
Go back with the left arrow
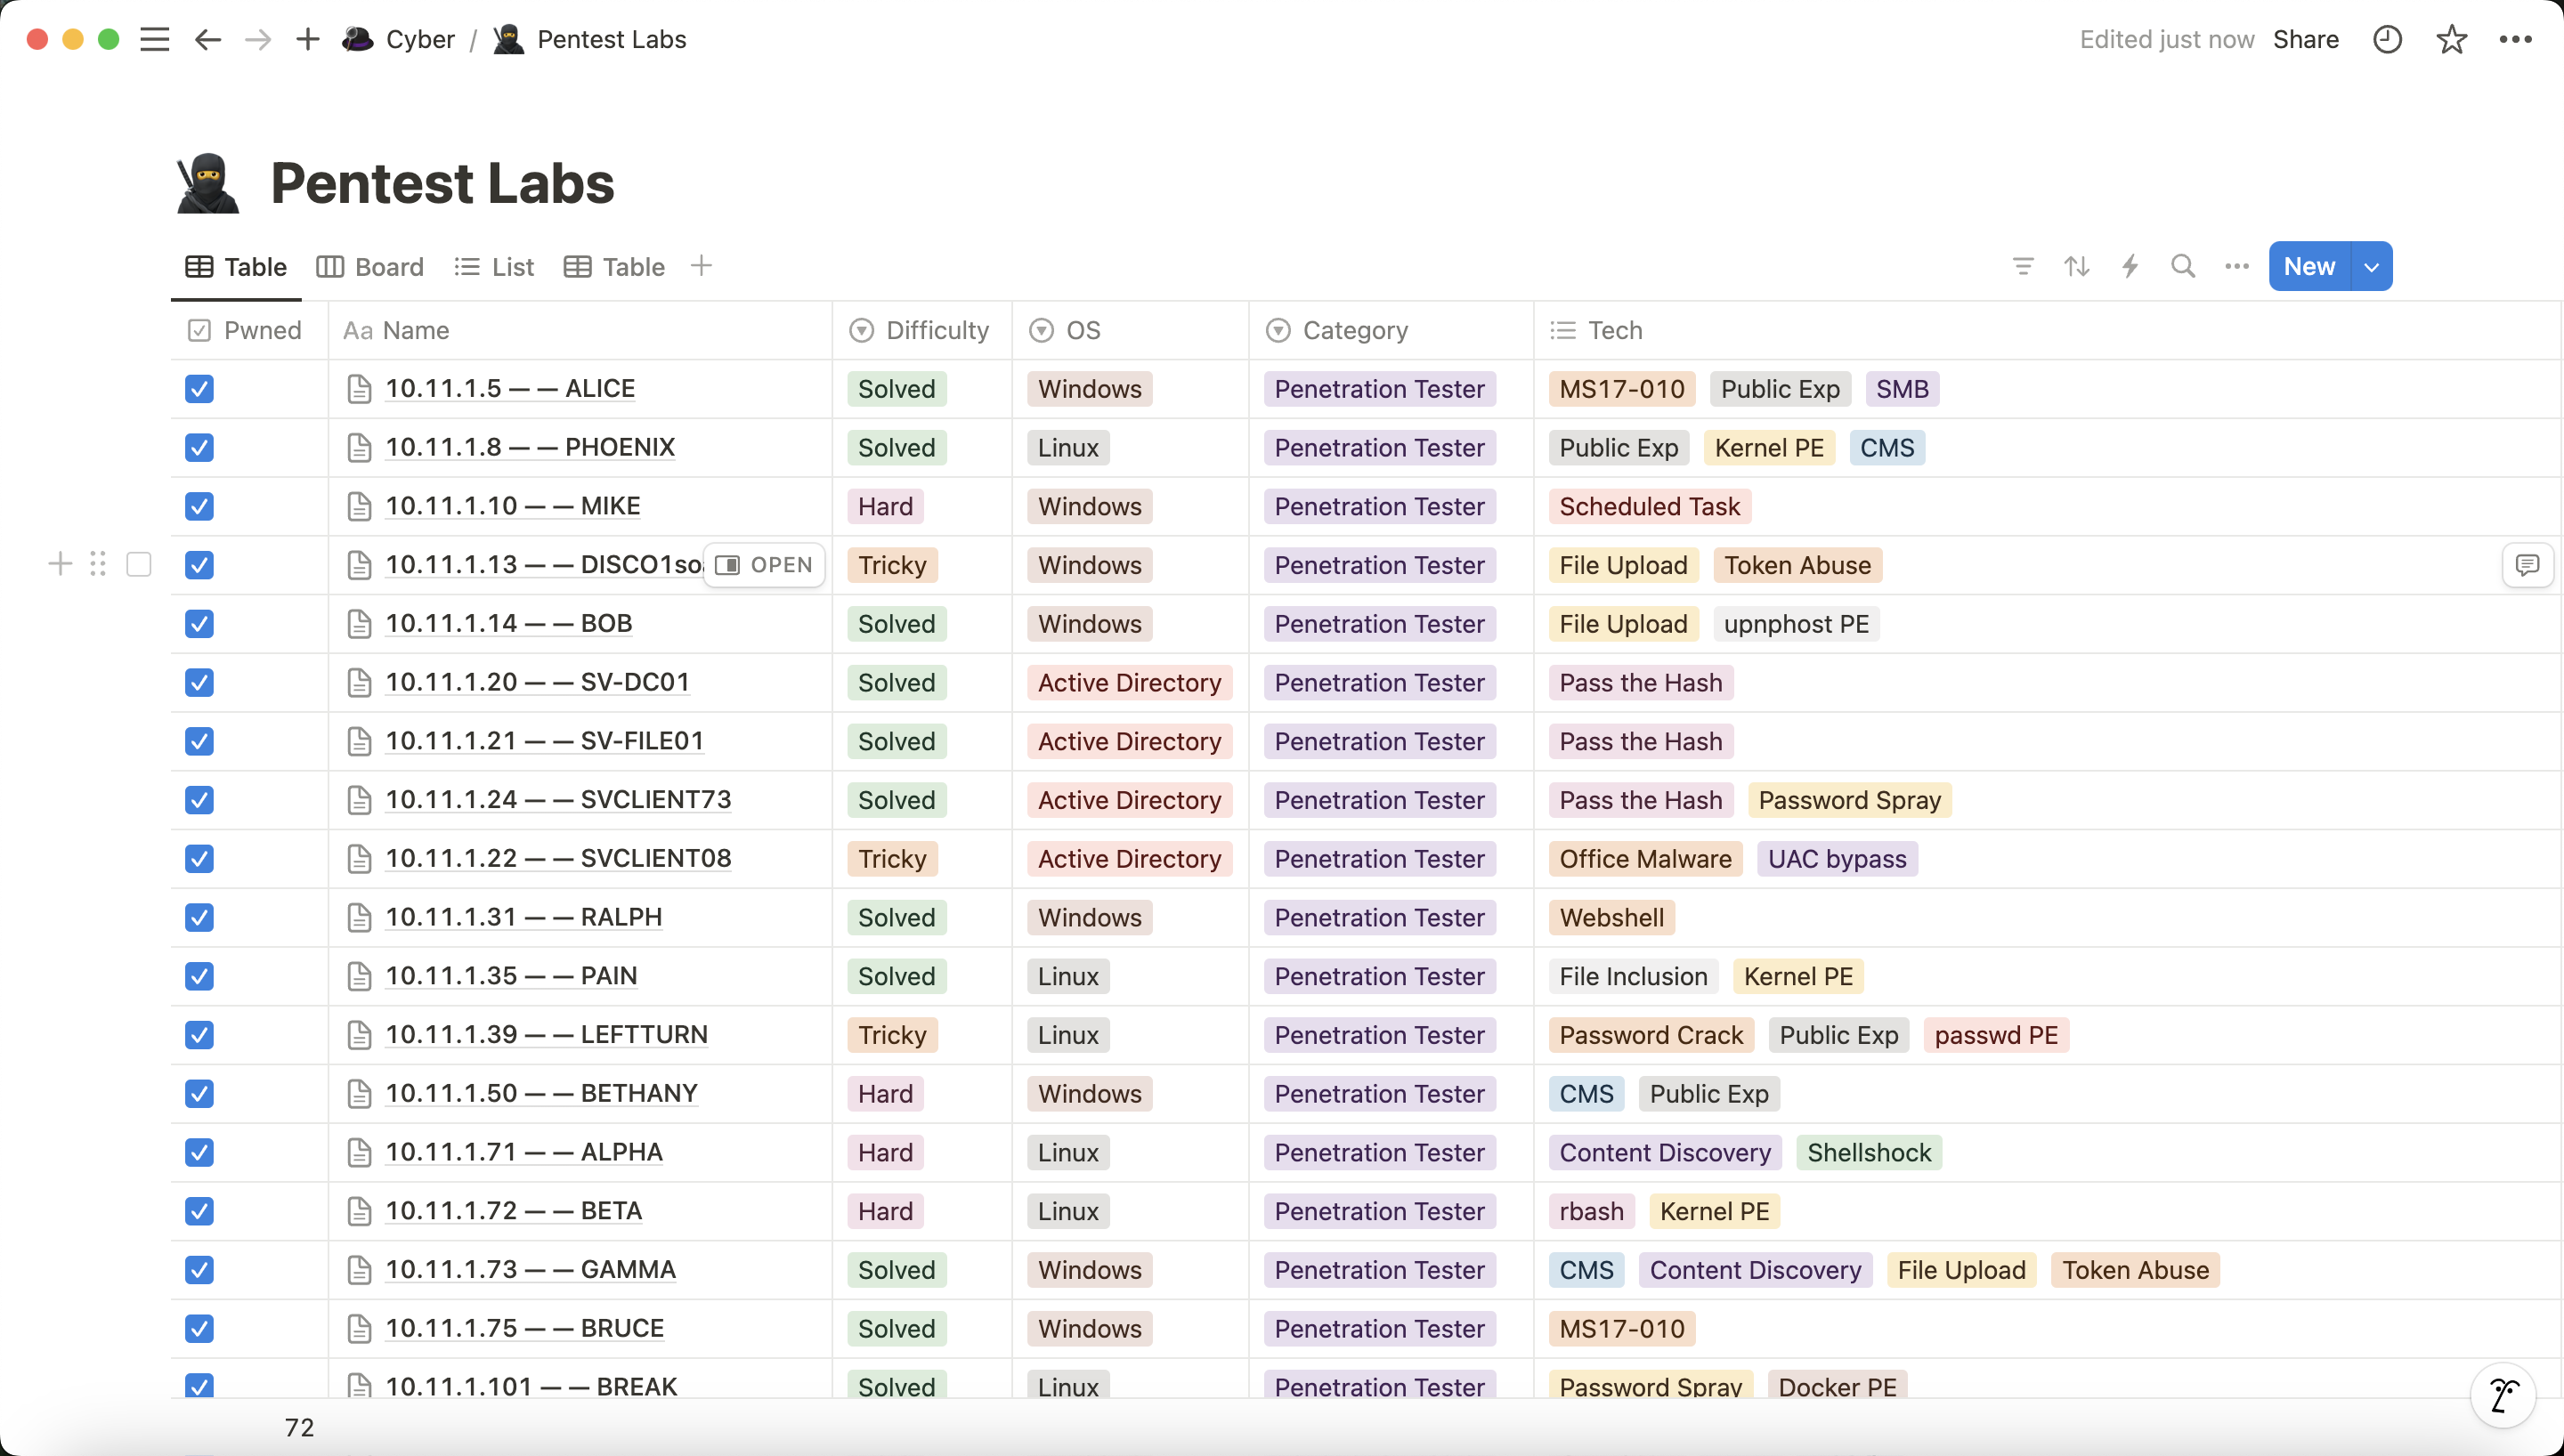click(207, 39)
